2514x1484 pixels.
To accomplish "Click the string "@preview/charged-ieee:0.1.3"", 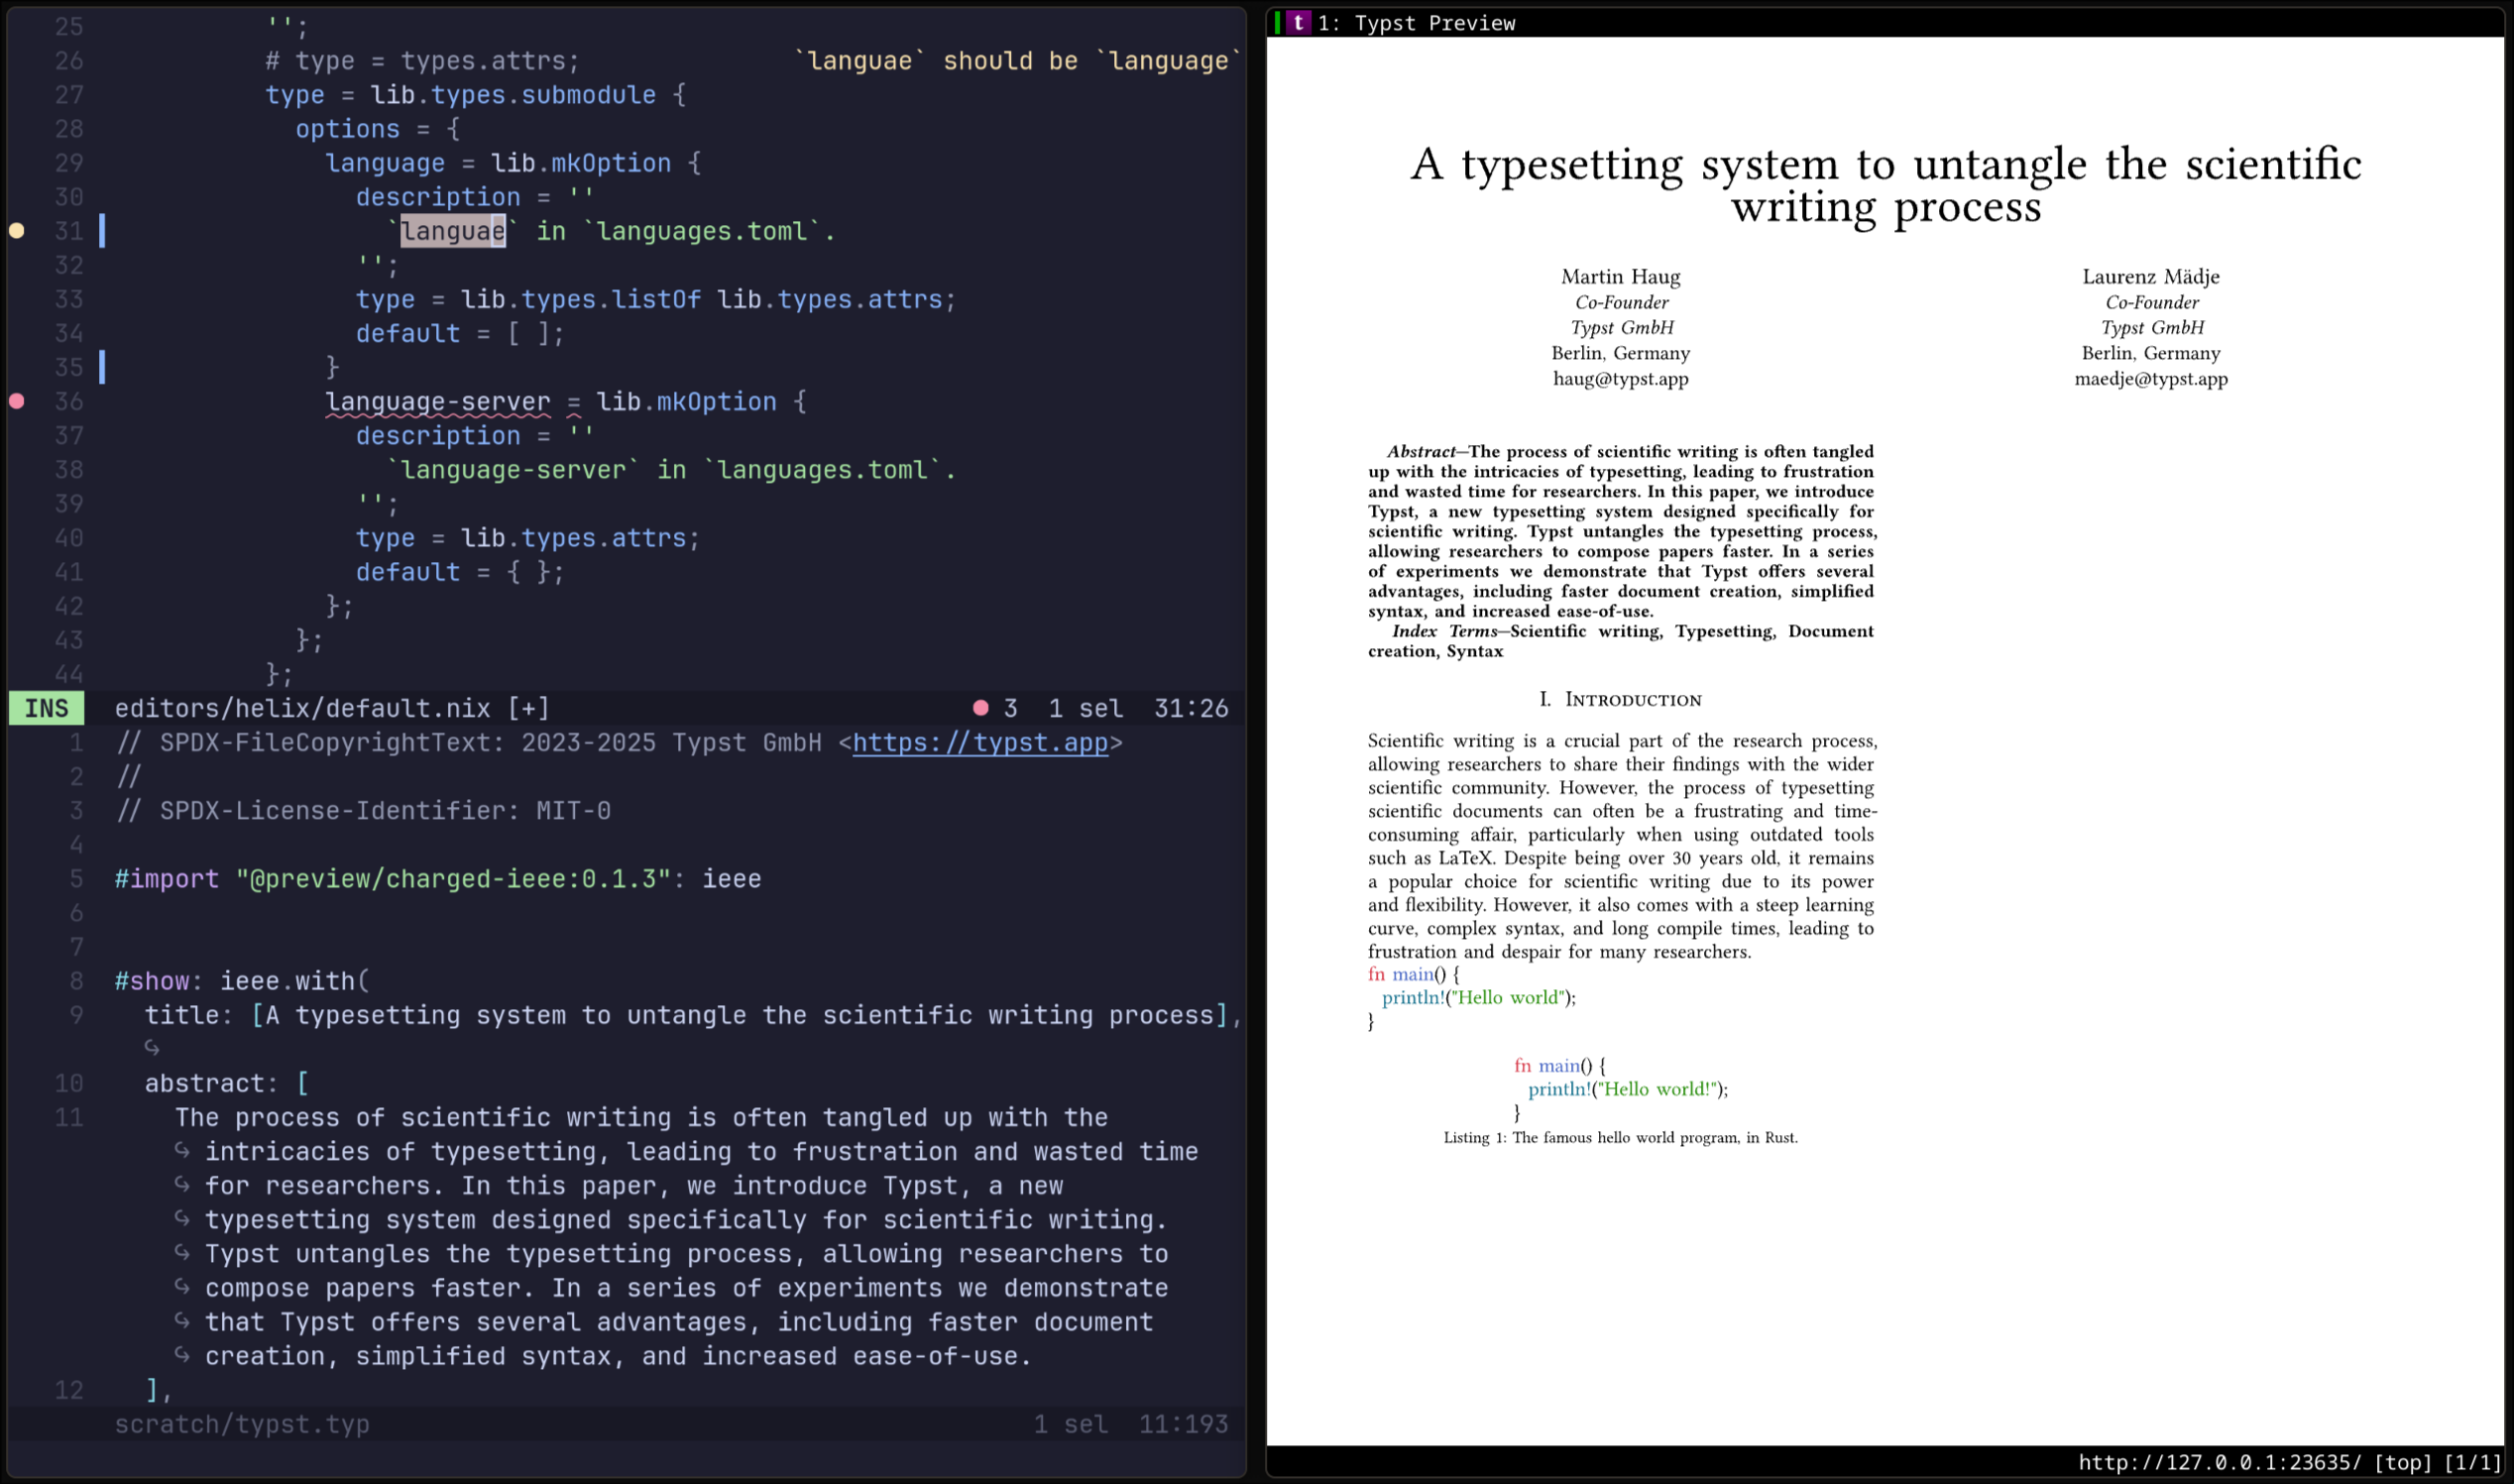I will 453,879.
